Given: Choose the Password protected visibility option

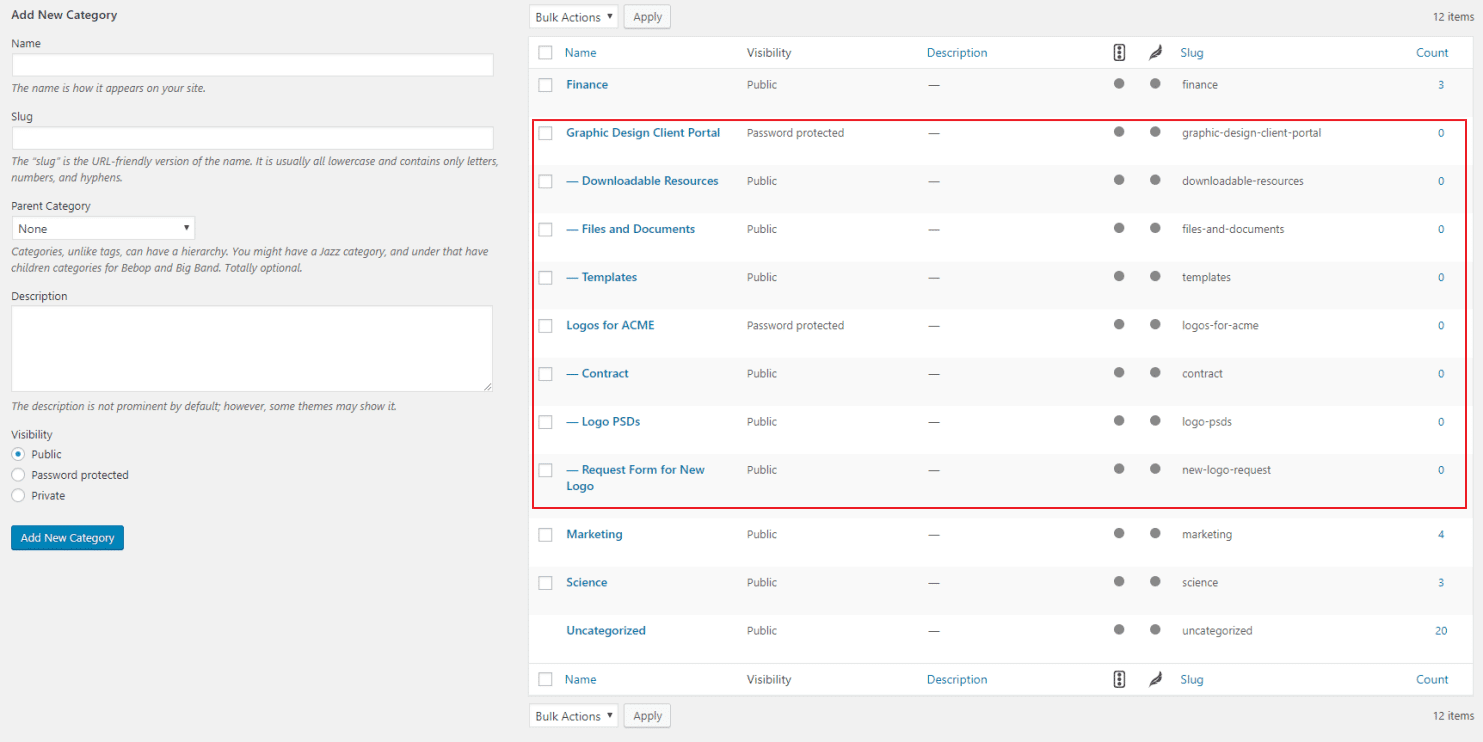Looking at the screenshot, I should coord(17,475).
